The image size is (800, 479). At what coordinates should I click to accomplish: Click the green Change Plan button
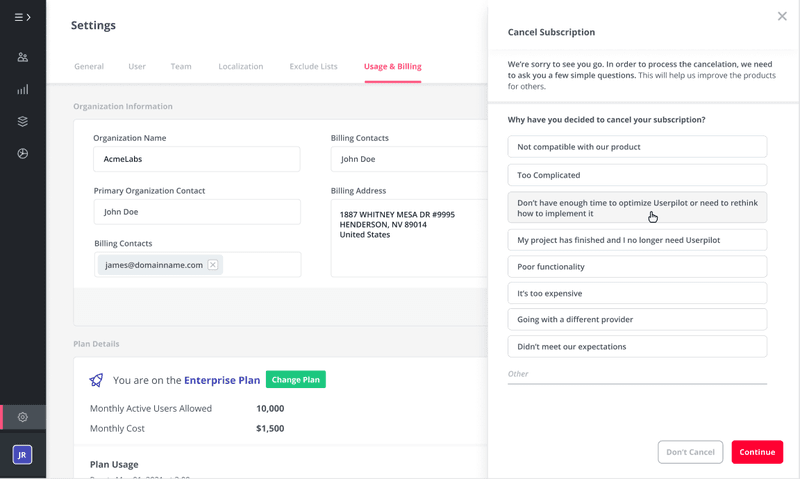(295, 380)
